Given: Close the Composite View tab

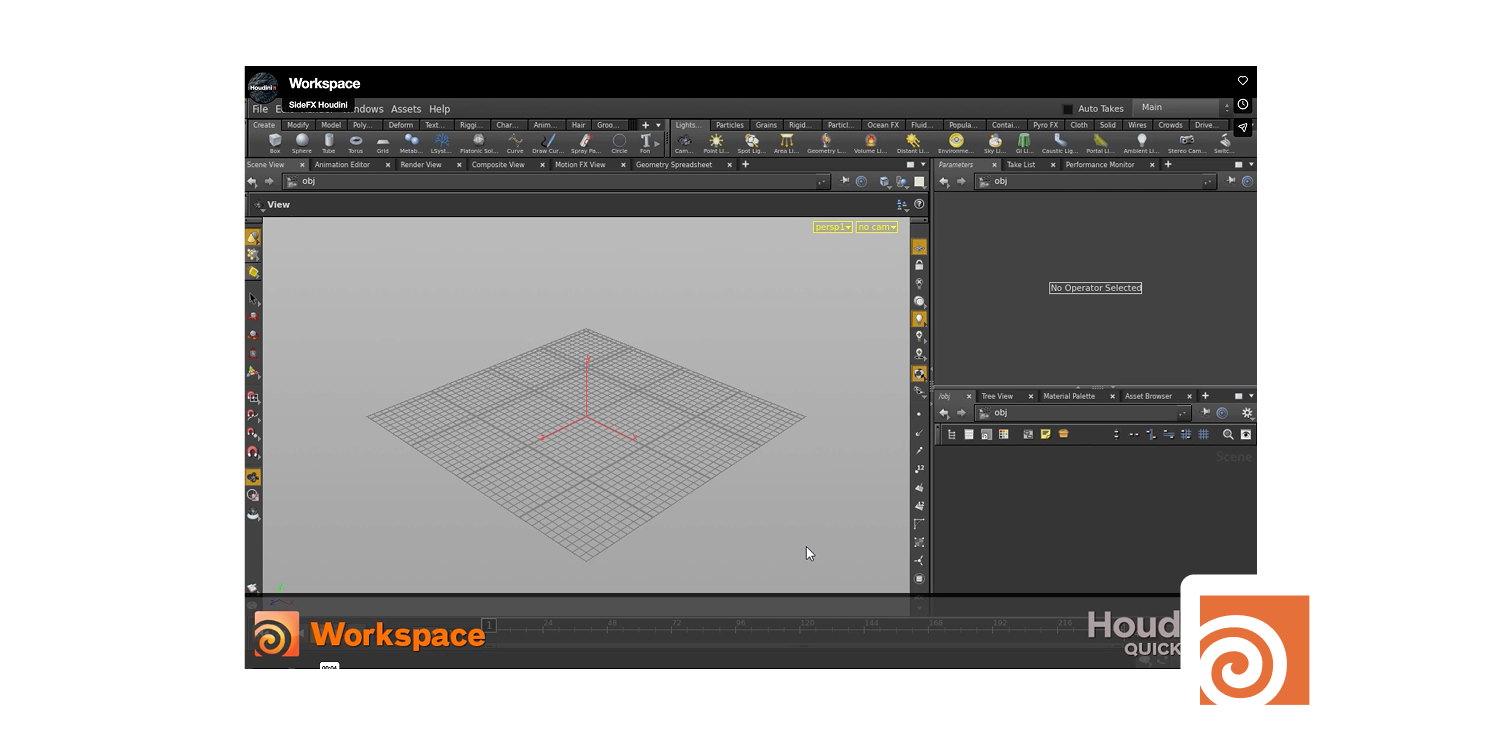Looking at the screenshot, I should (543, 165).
